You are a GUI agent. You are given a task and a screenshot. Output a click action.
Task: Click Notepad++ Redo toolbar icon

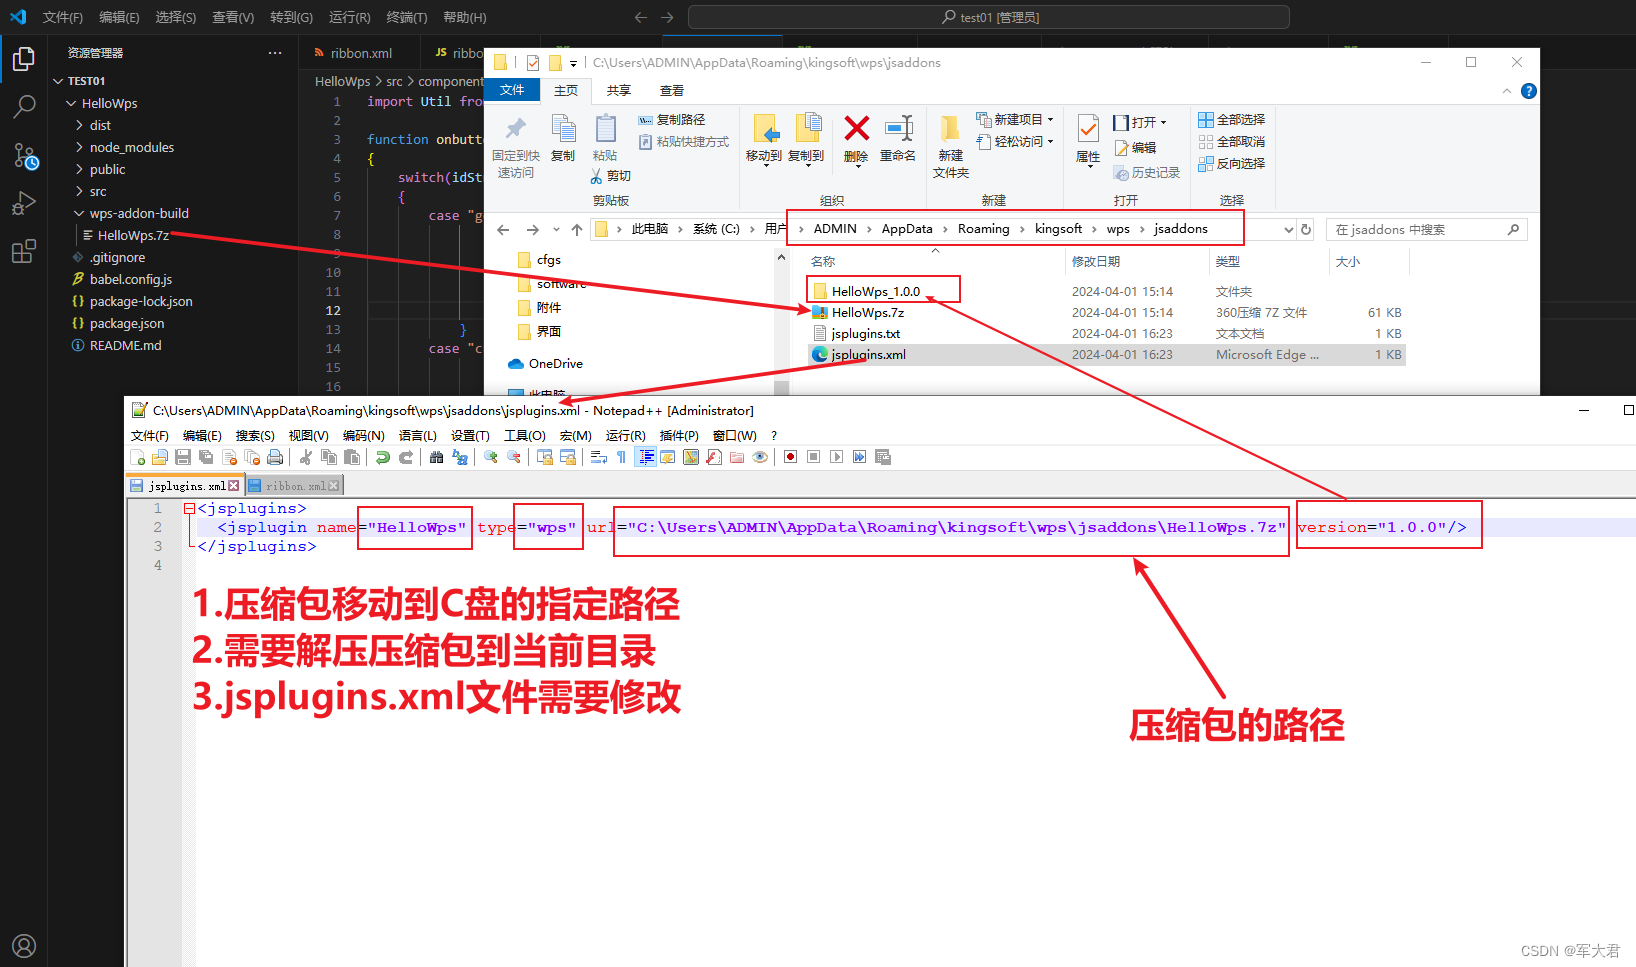coord(406,457)
